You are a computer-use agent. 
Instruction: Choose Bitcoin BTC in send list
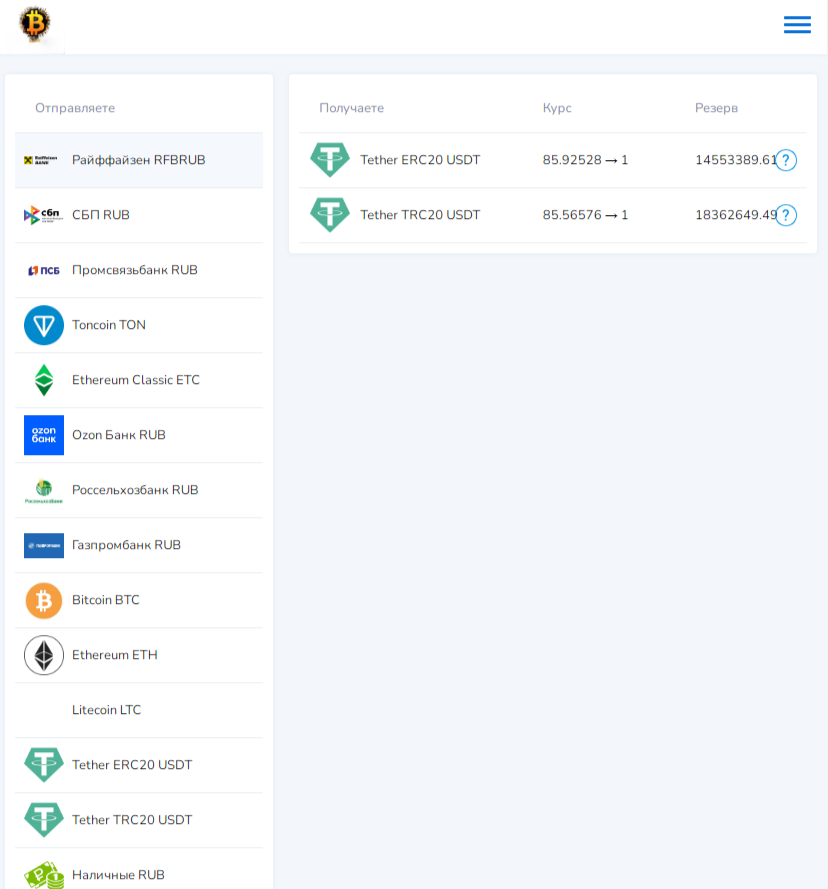point(139,600)
